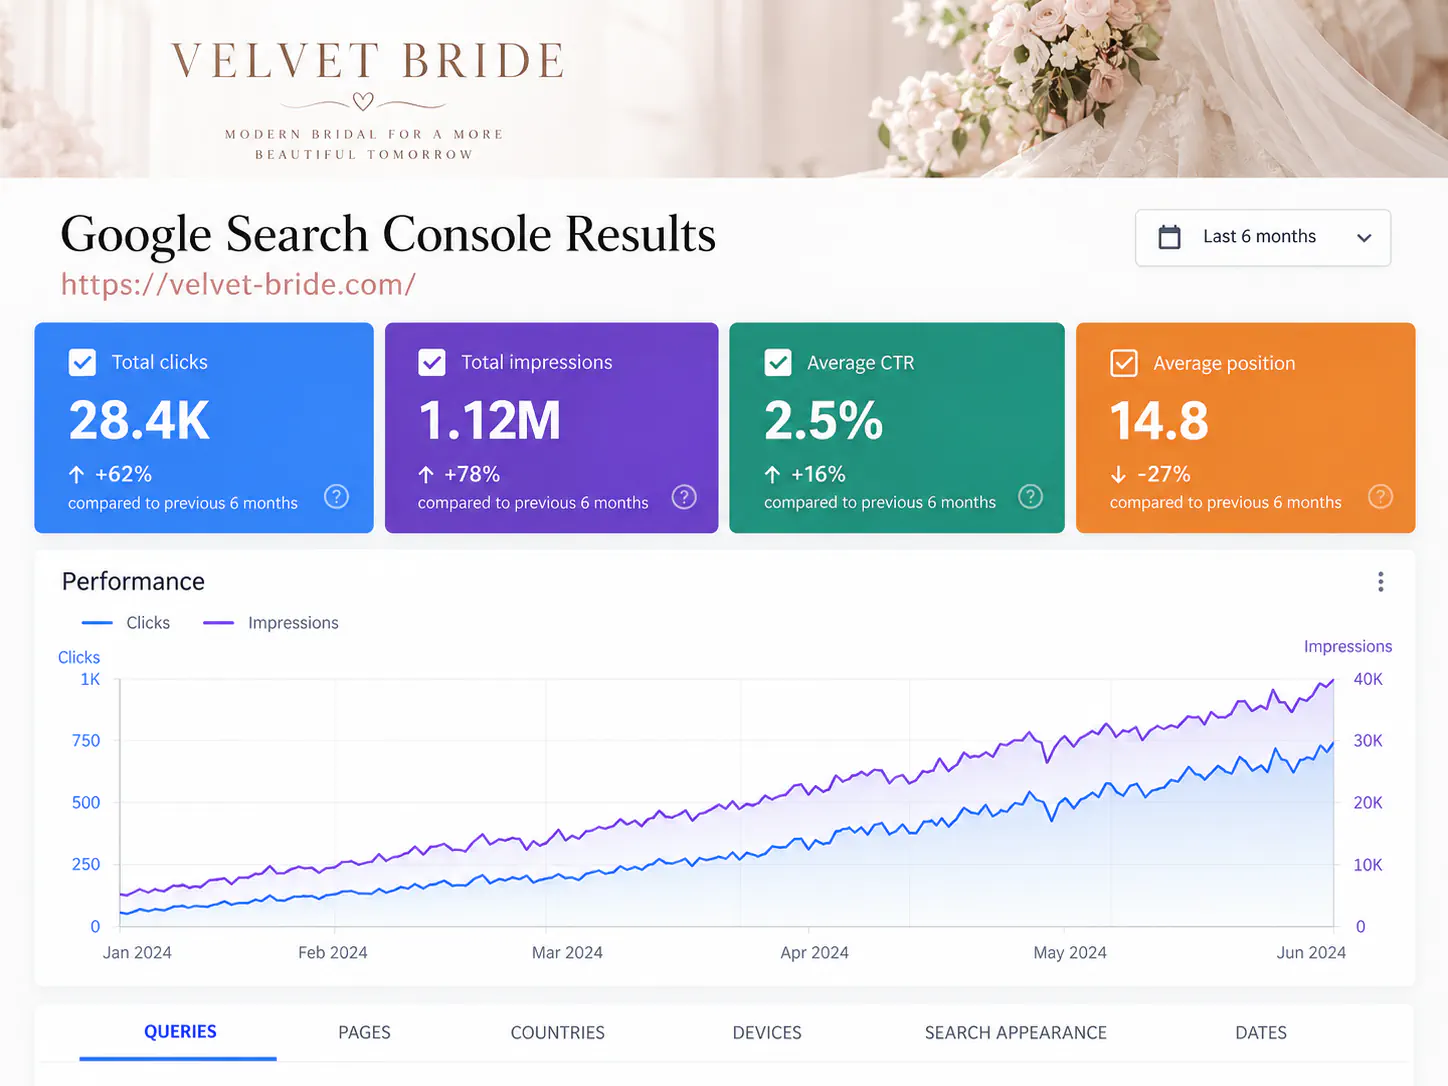Open the Search Appearance tab

[1016, 1032]
